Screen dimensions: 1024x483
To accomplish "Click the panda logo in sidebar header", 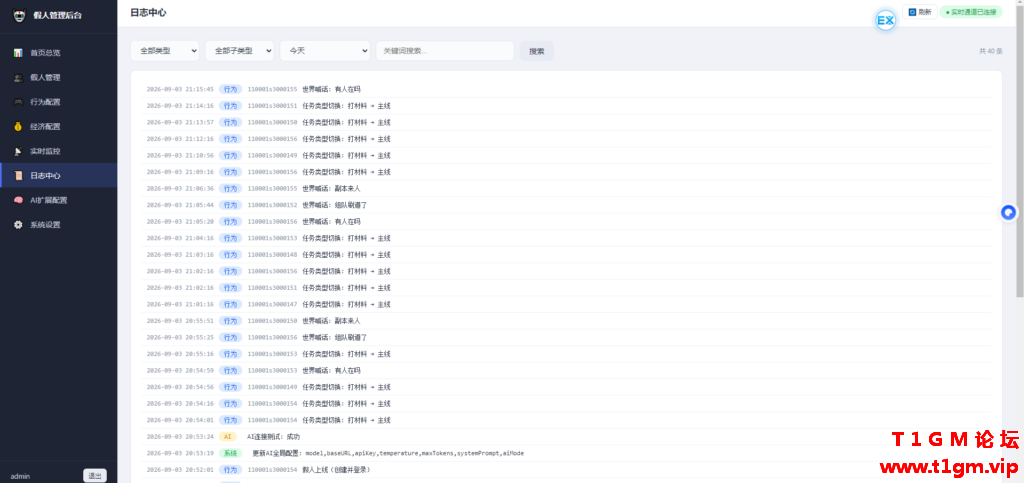I will [20, 15].
